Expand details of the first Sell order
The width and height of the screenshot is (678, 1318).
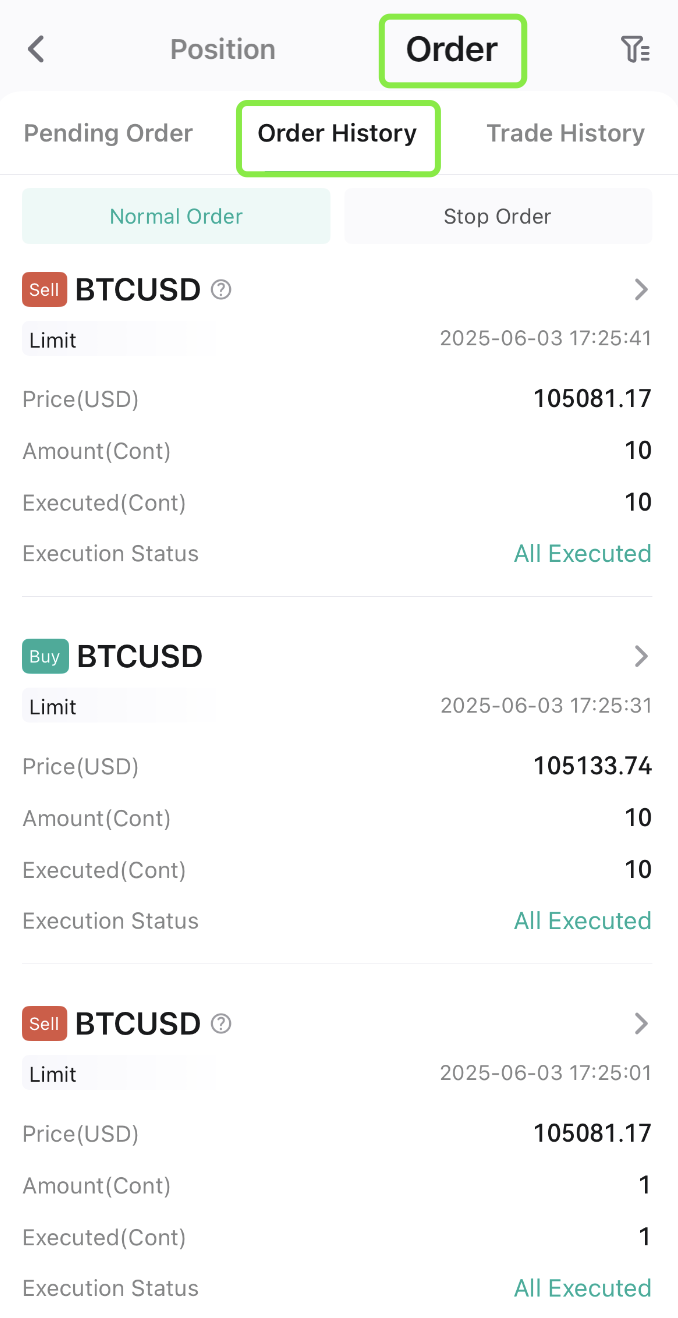pos(641,290)
